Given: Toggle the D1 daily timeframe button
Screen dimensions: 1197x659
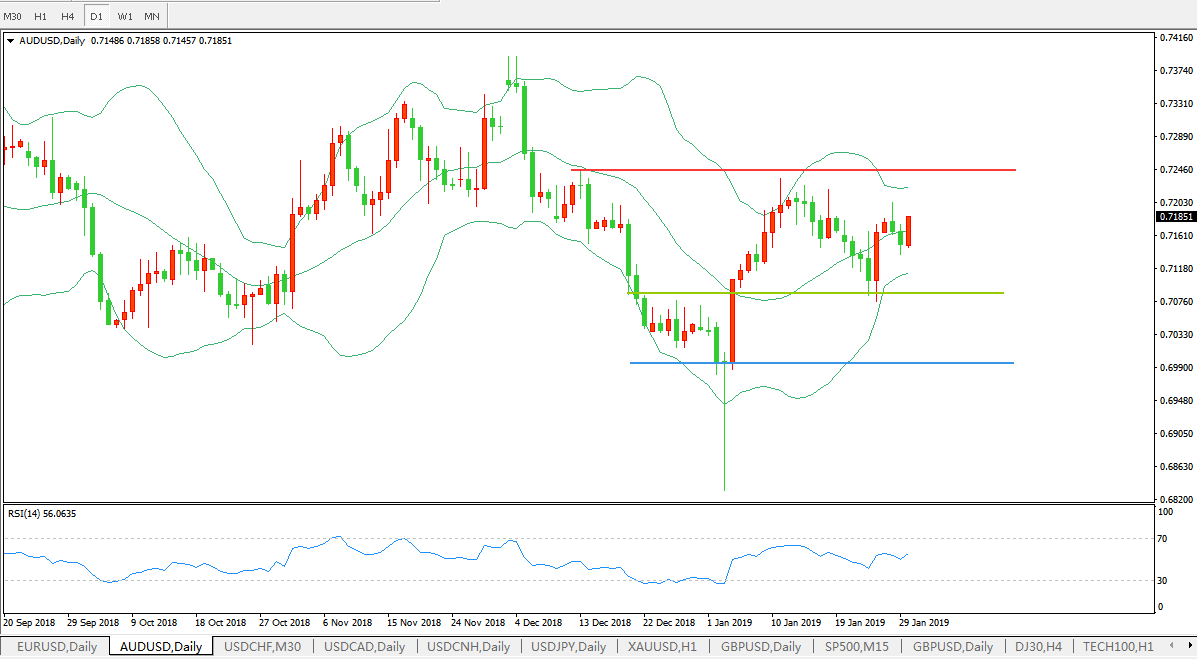Looking at the screenshot, I should click(96, 16).
